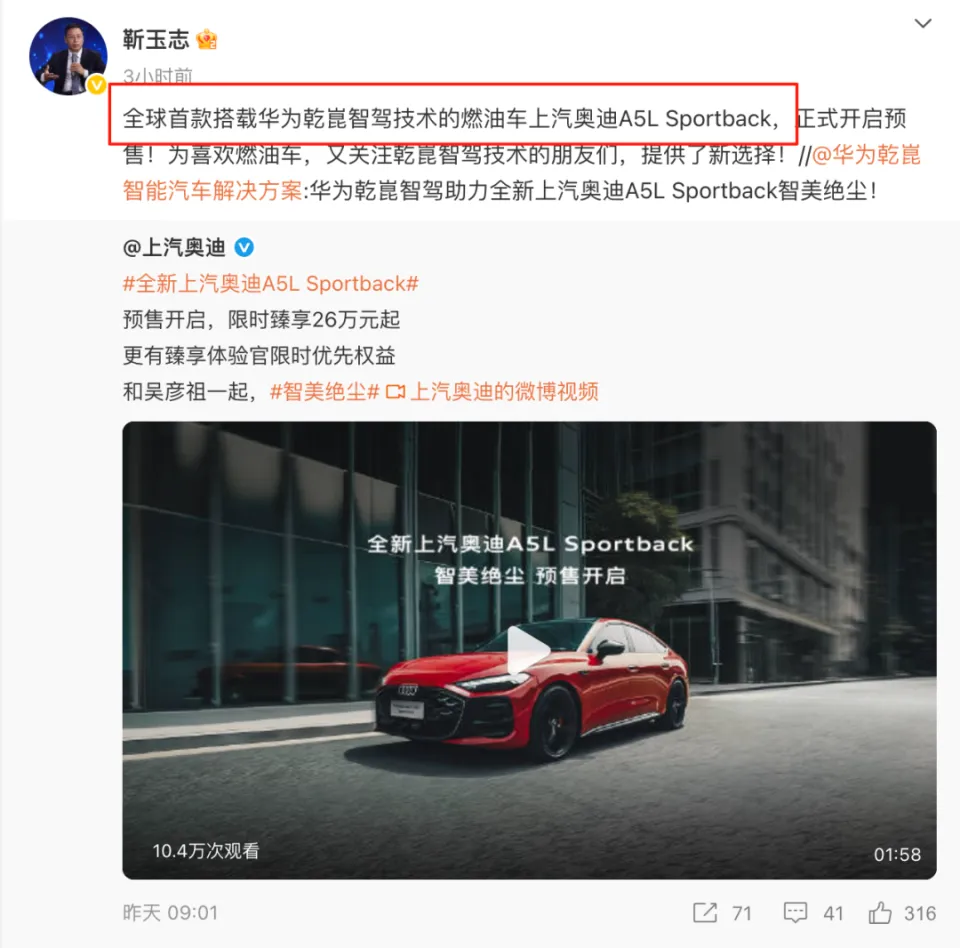
Task: Open hashtag #全新上汽奥迪A5L Sportback#
Action: click(271, 284)
